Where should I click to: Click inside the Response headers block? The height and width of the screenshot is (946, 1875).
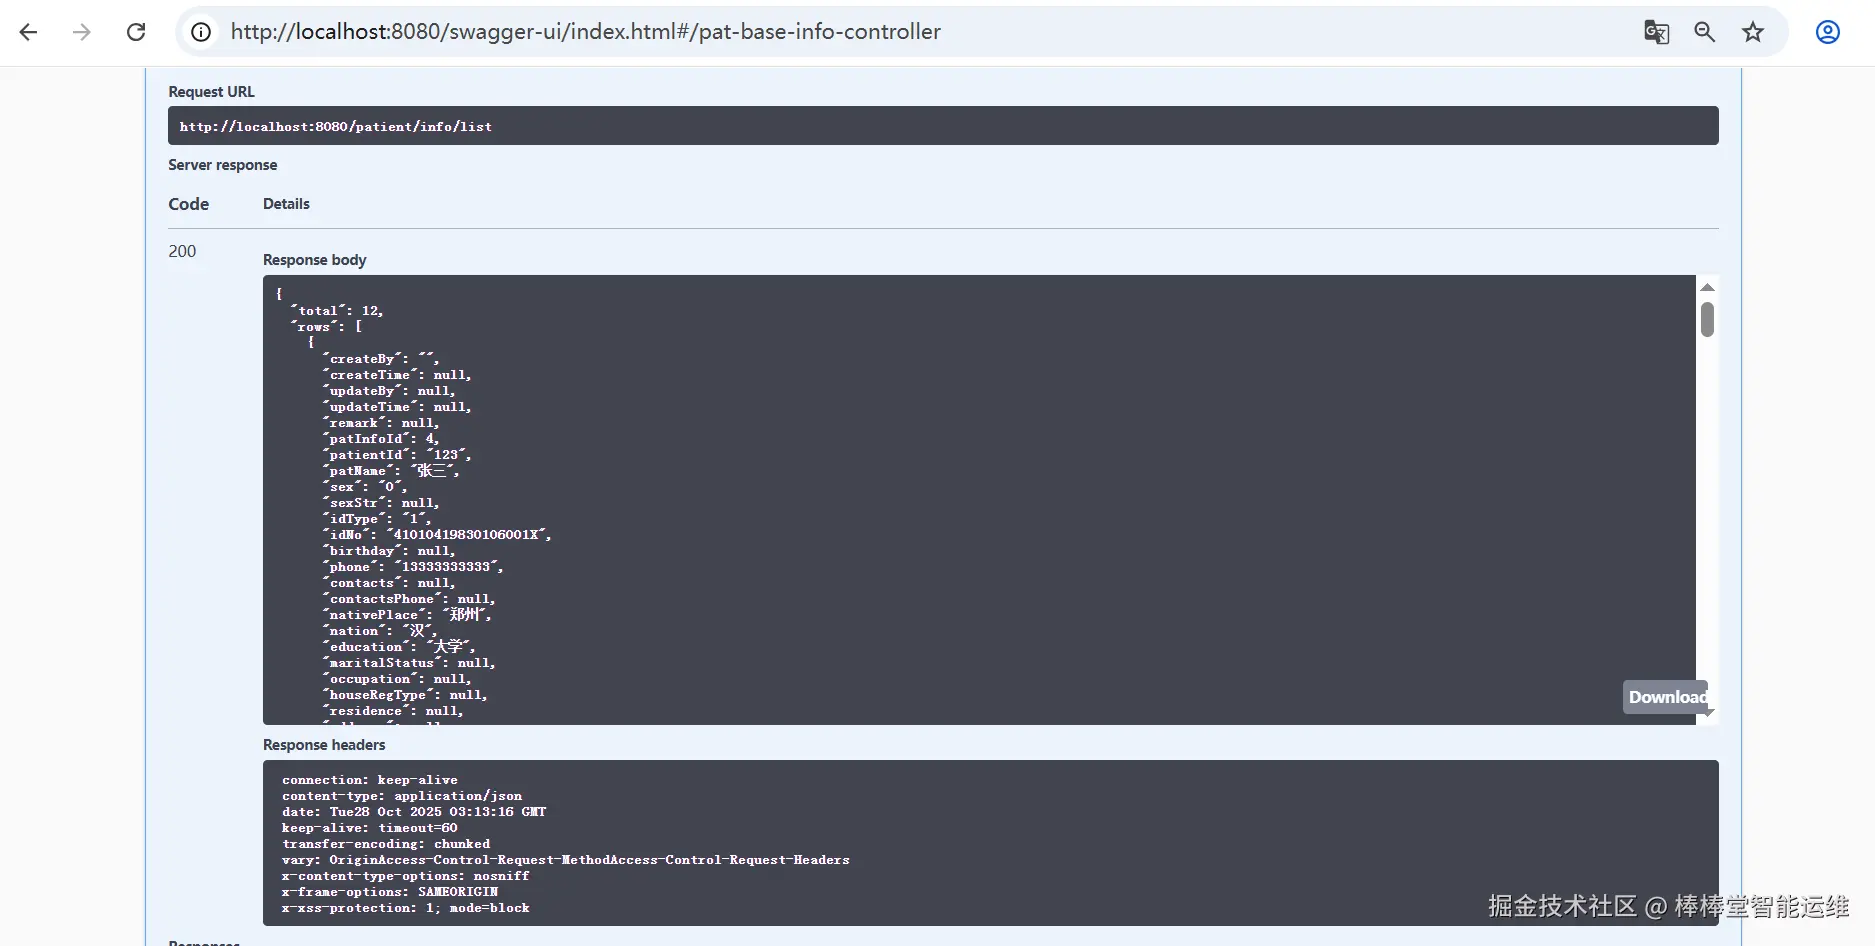[990, 843]
